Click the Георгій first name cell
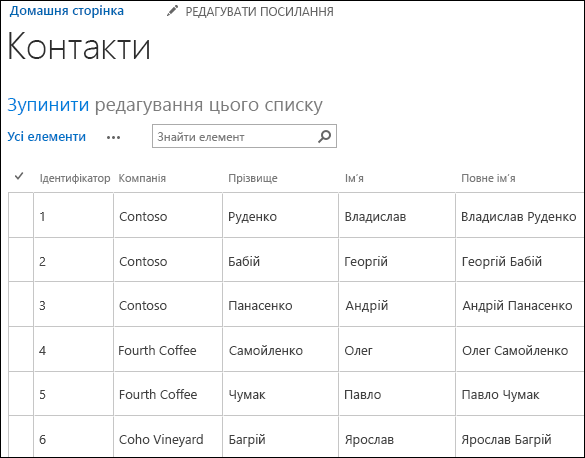 (x=397, y=260)
